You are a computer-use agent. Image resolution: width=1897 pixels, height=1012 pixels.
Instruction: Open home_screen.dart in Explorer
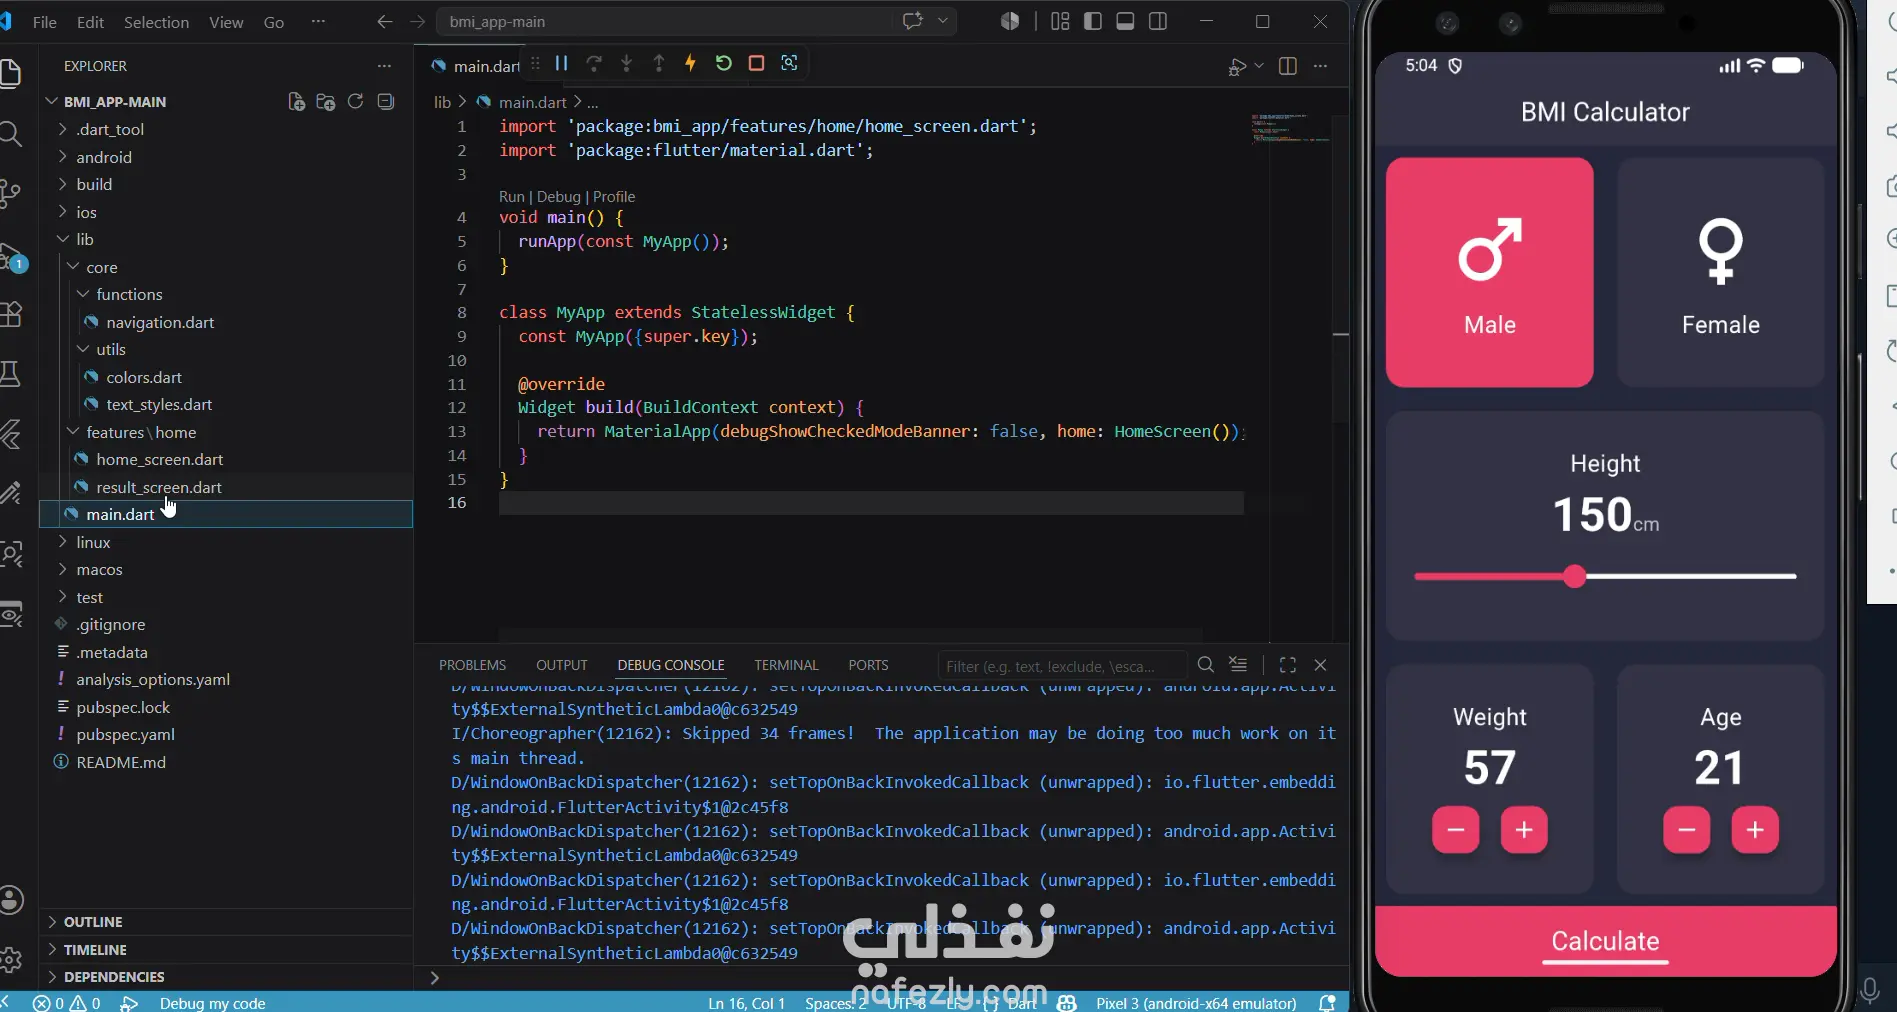159,459
